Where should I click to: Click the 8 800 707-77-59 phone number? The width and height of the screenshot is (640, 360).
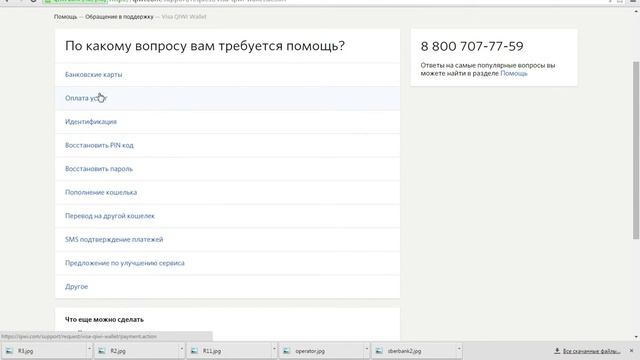(472, 46)
